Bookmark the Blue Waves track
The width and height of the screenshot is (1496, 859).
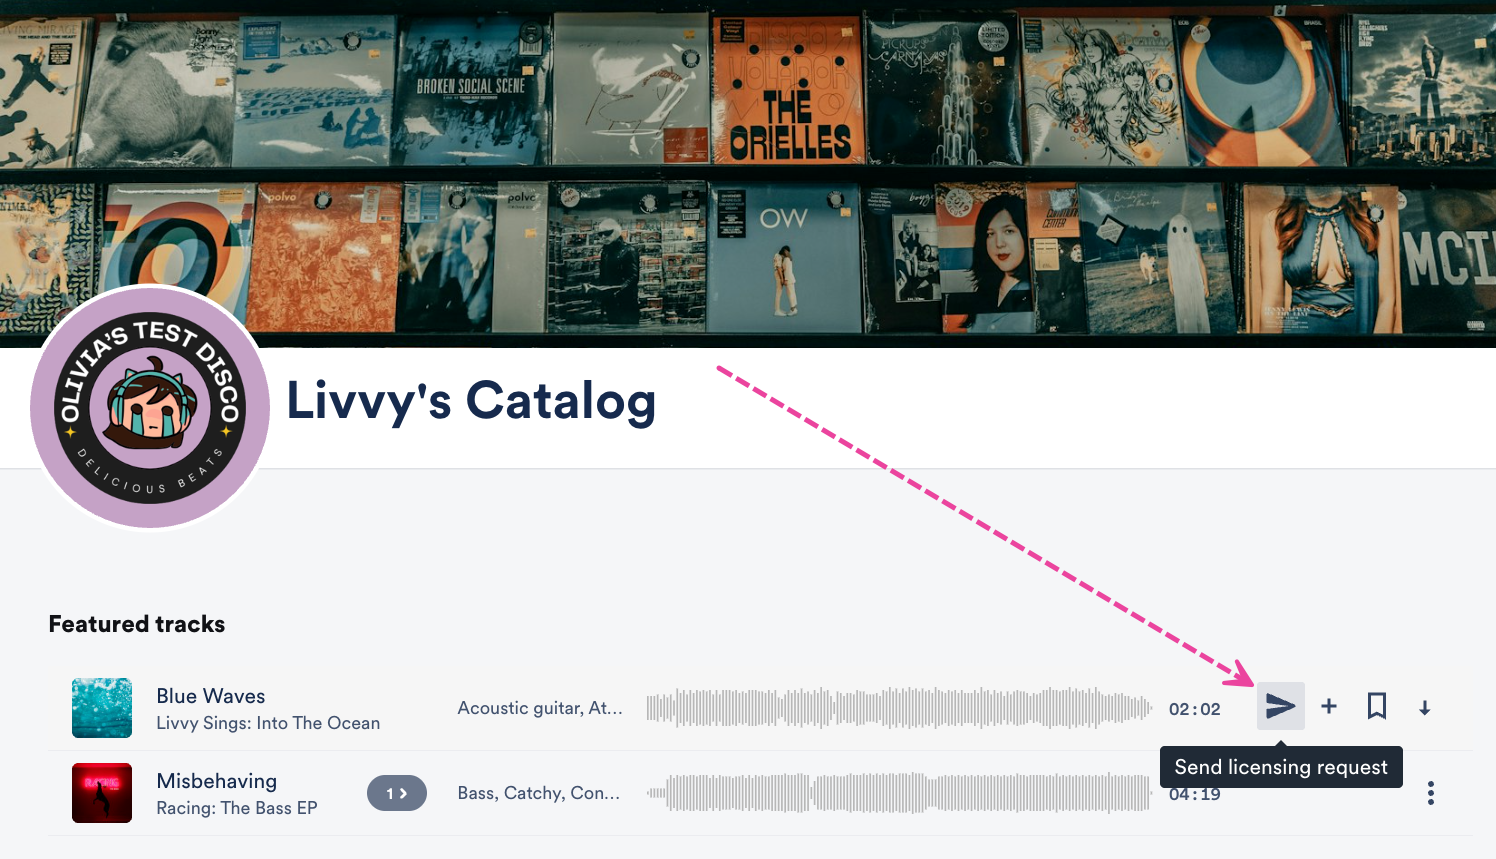click(1377, 707)
